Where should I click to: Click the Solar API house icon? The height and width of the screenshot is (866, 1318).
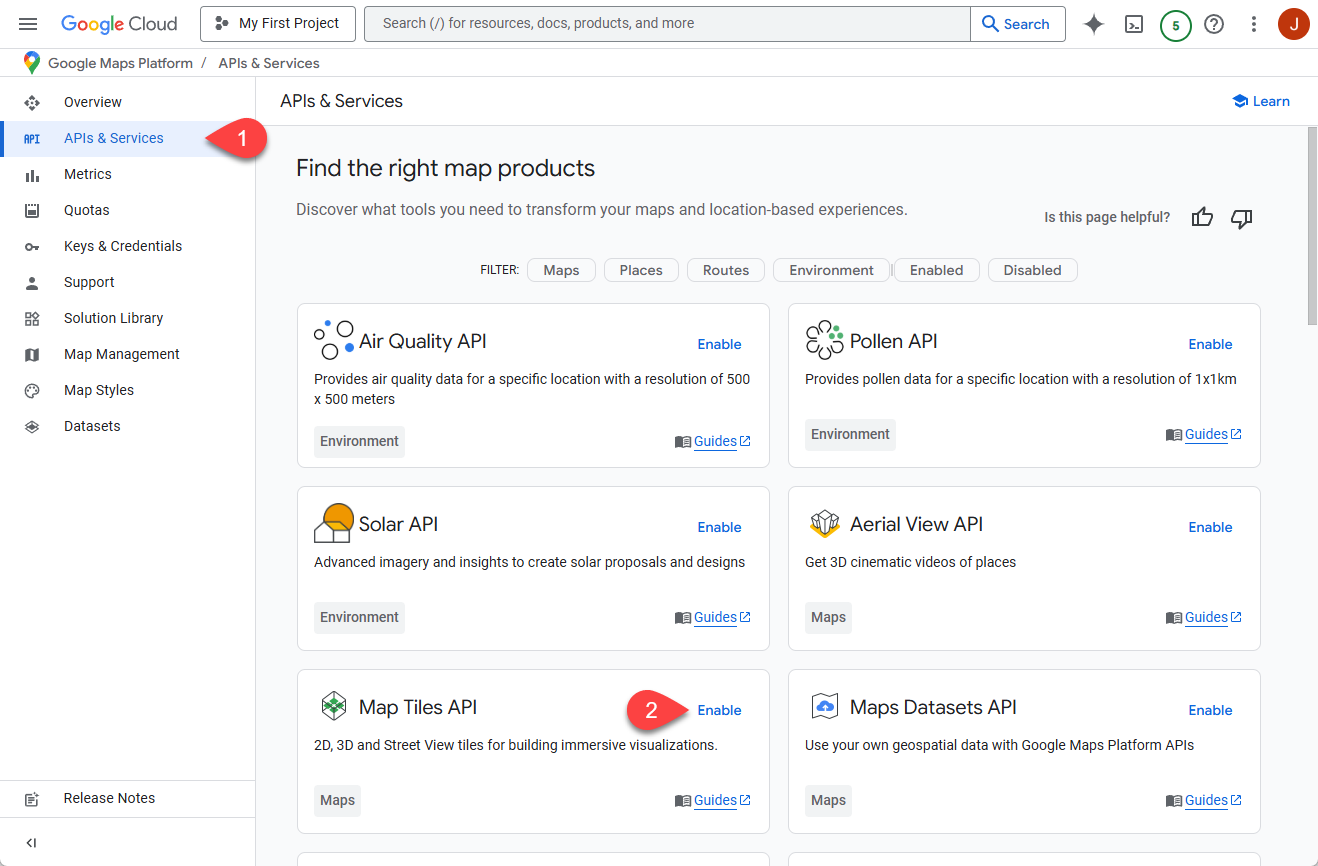point(334,523)
